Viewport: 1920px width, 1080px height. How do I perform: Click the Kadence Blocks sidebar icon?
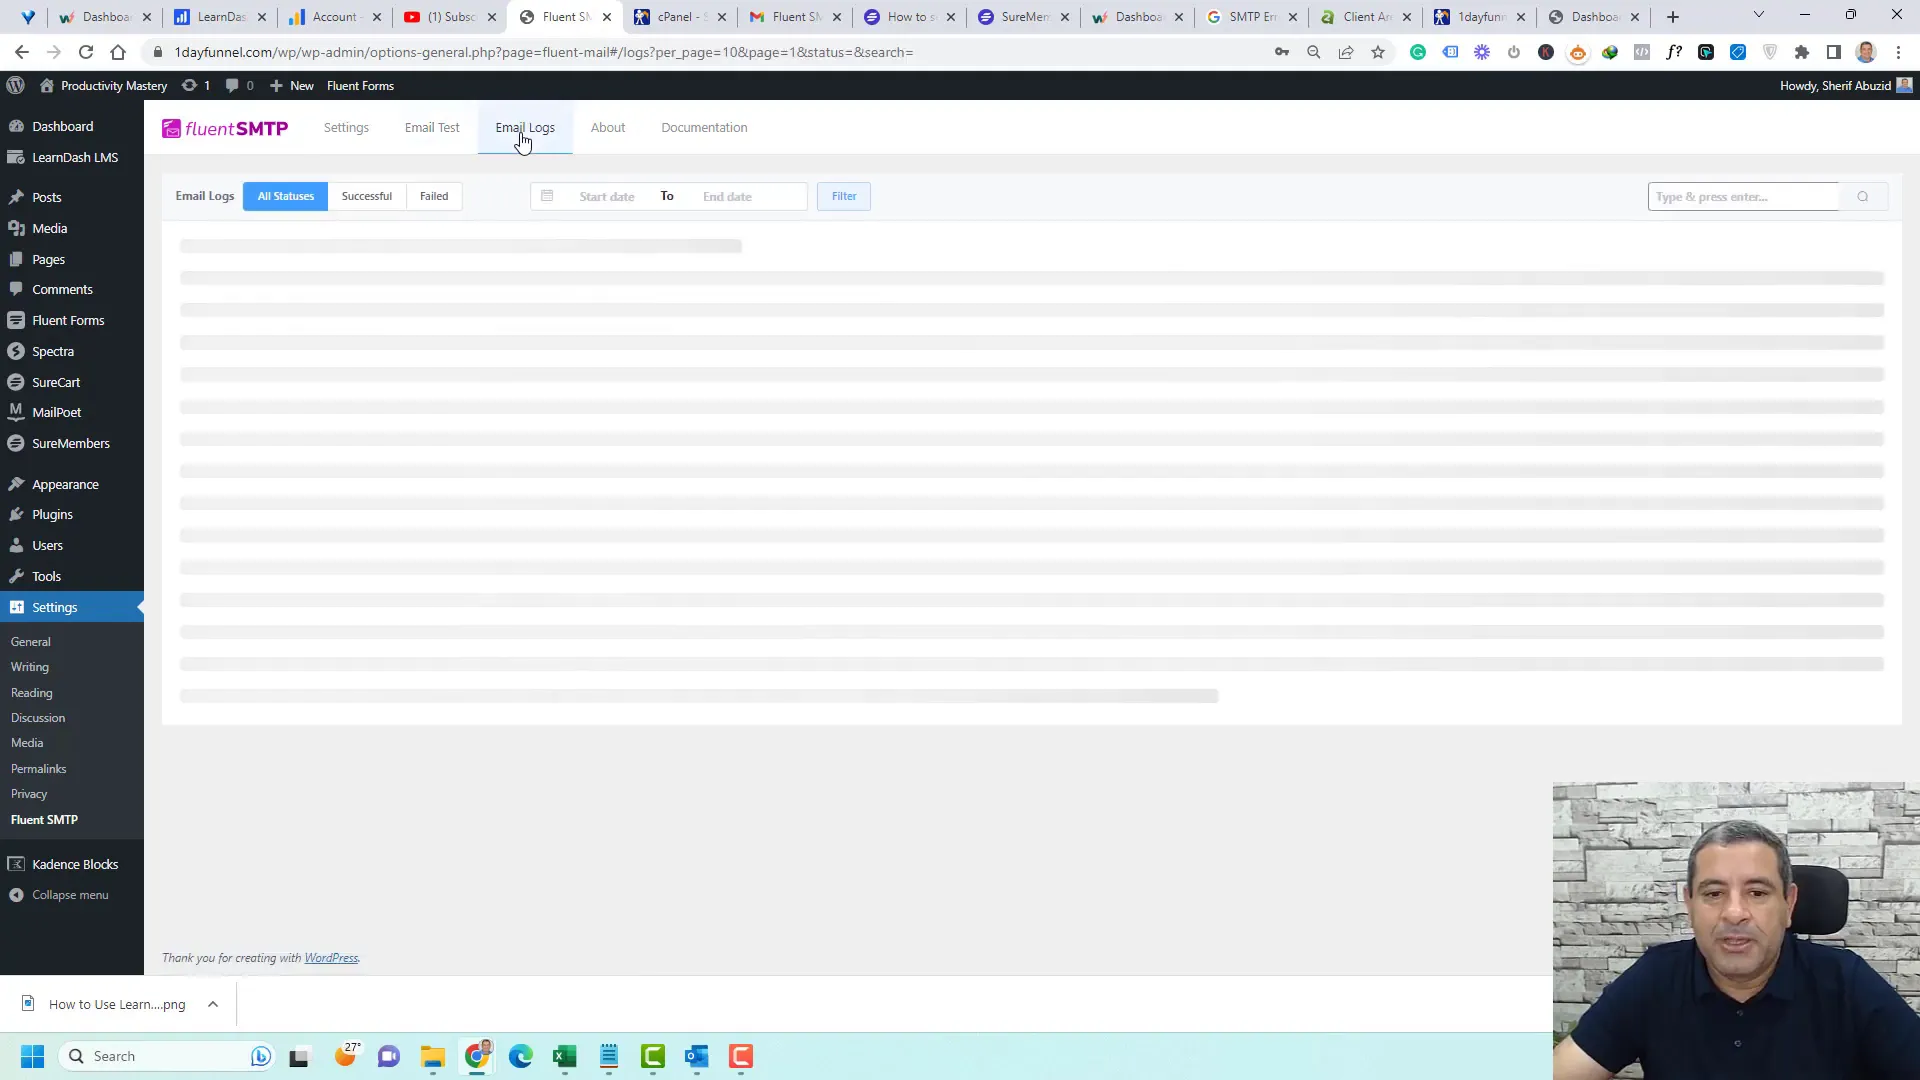pos(16,862)
